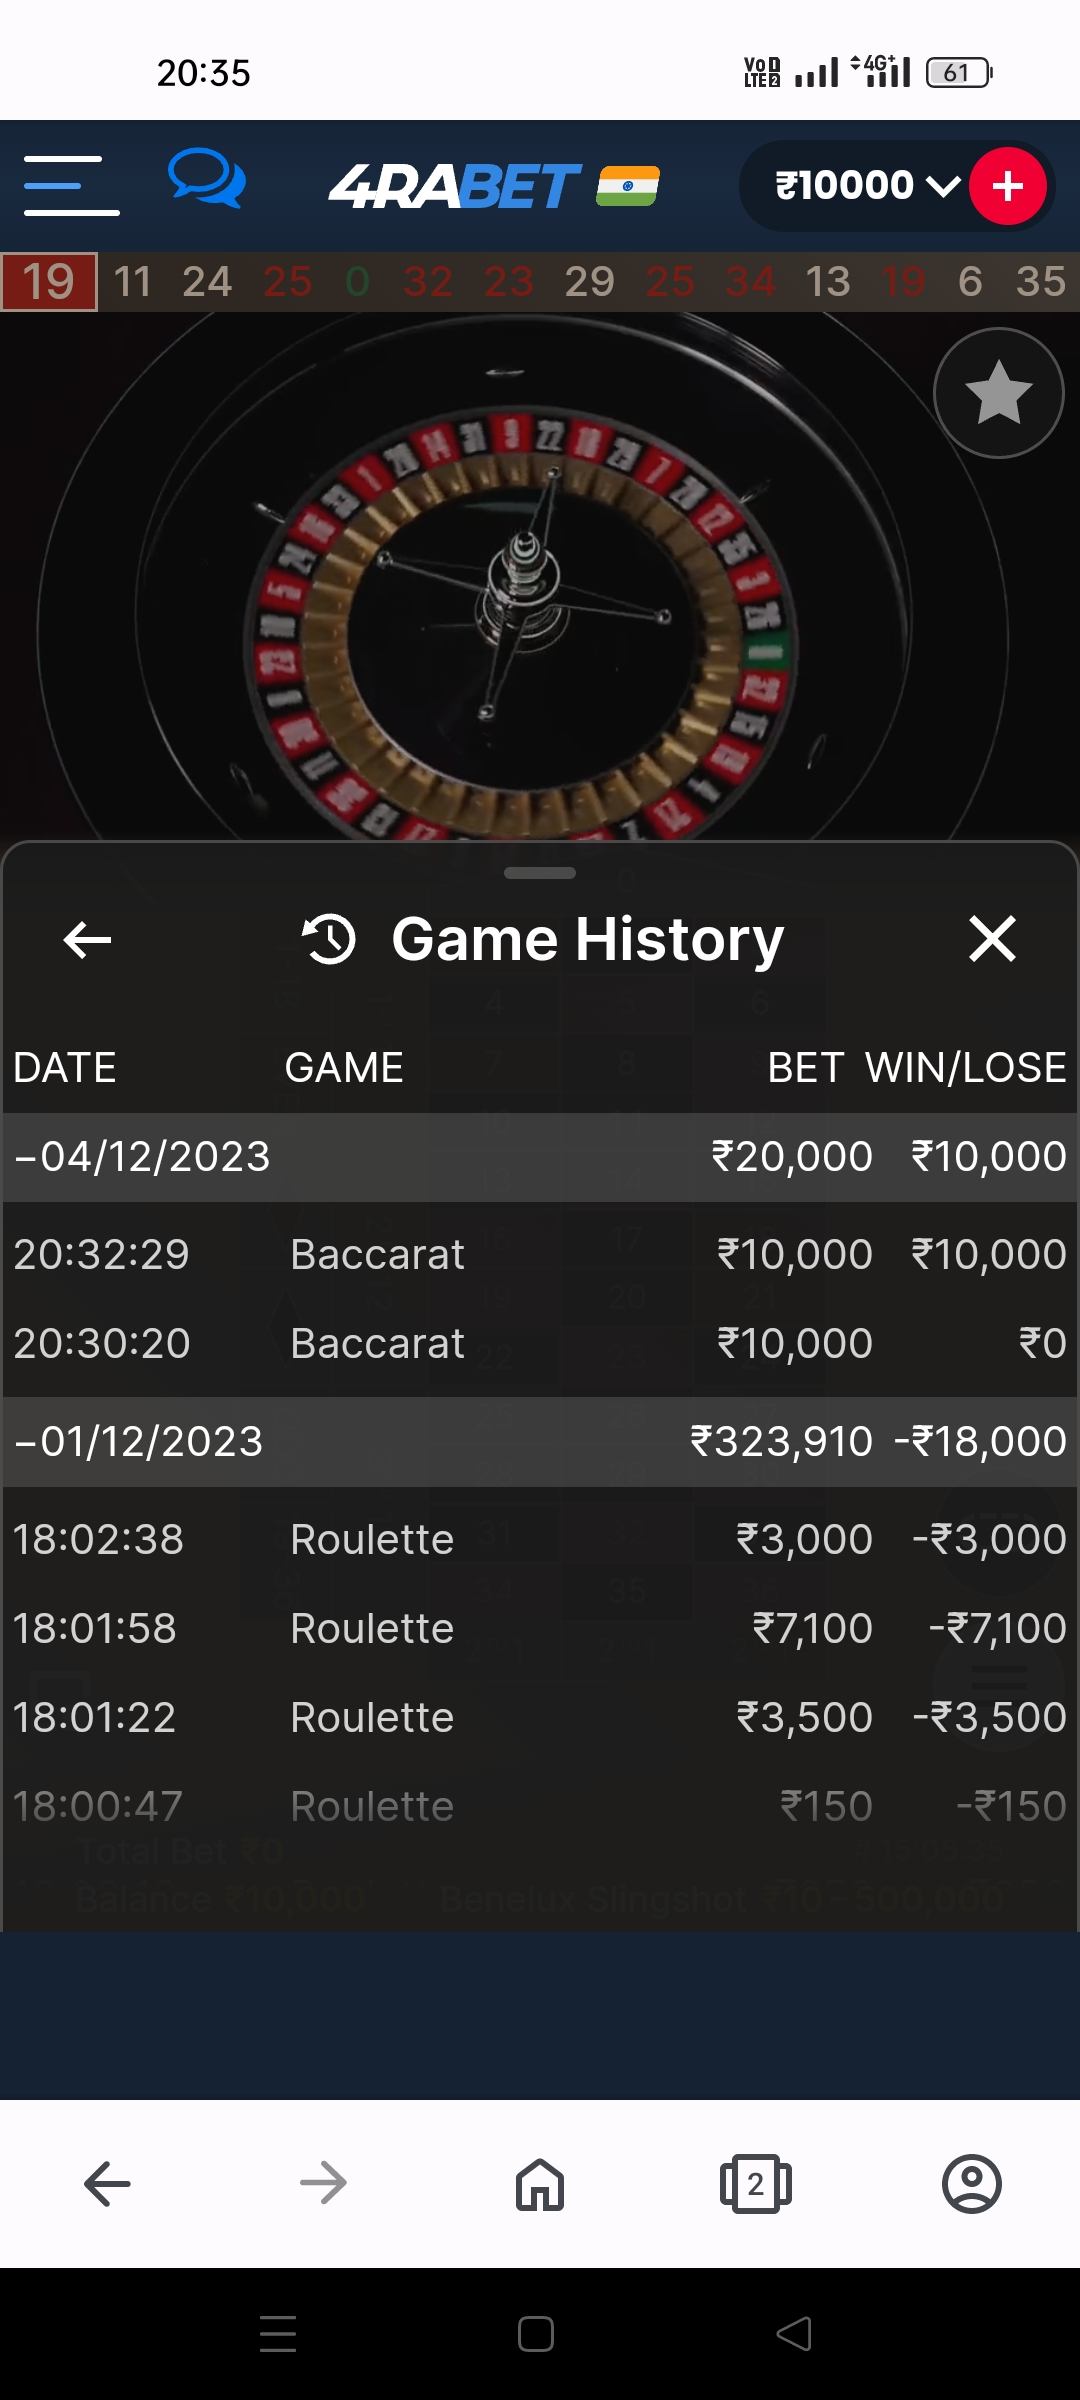Navigate back in the browser
The image size is (1080, 2400).
pos(107,2183)
